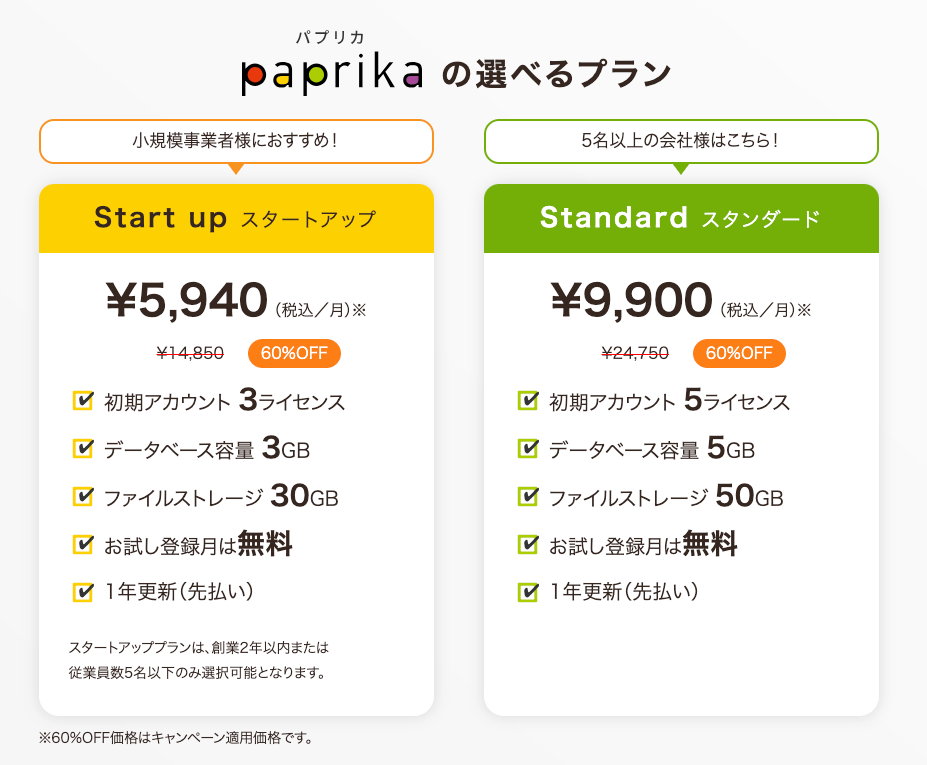Click the 5名以上の会社様はこちら! speech bubble
This screenshot has width=927, height=765.
coord(681,140)
